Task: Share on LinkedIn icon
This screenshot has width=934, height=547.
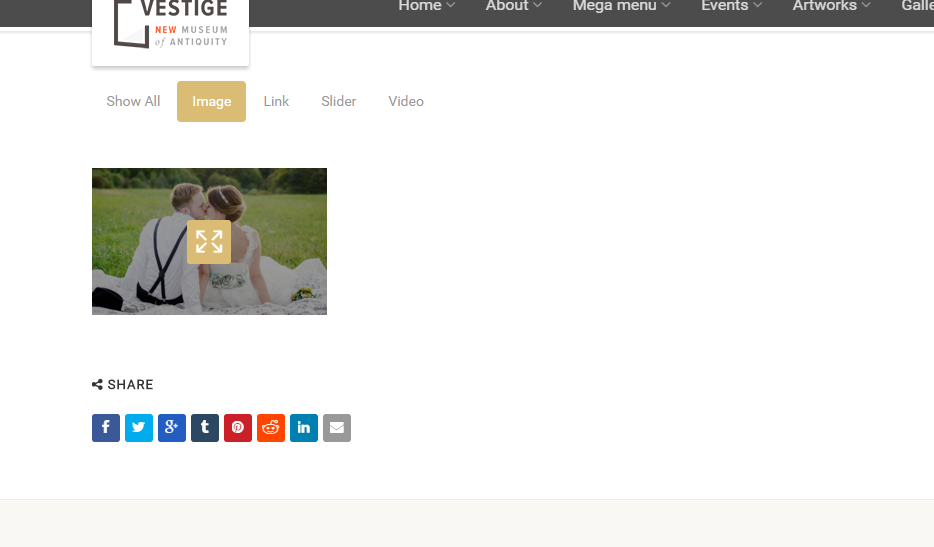Action: (x=304, y=428)
